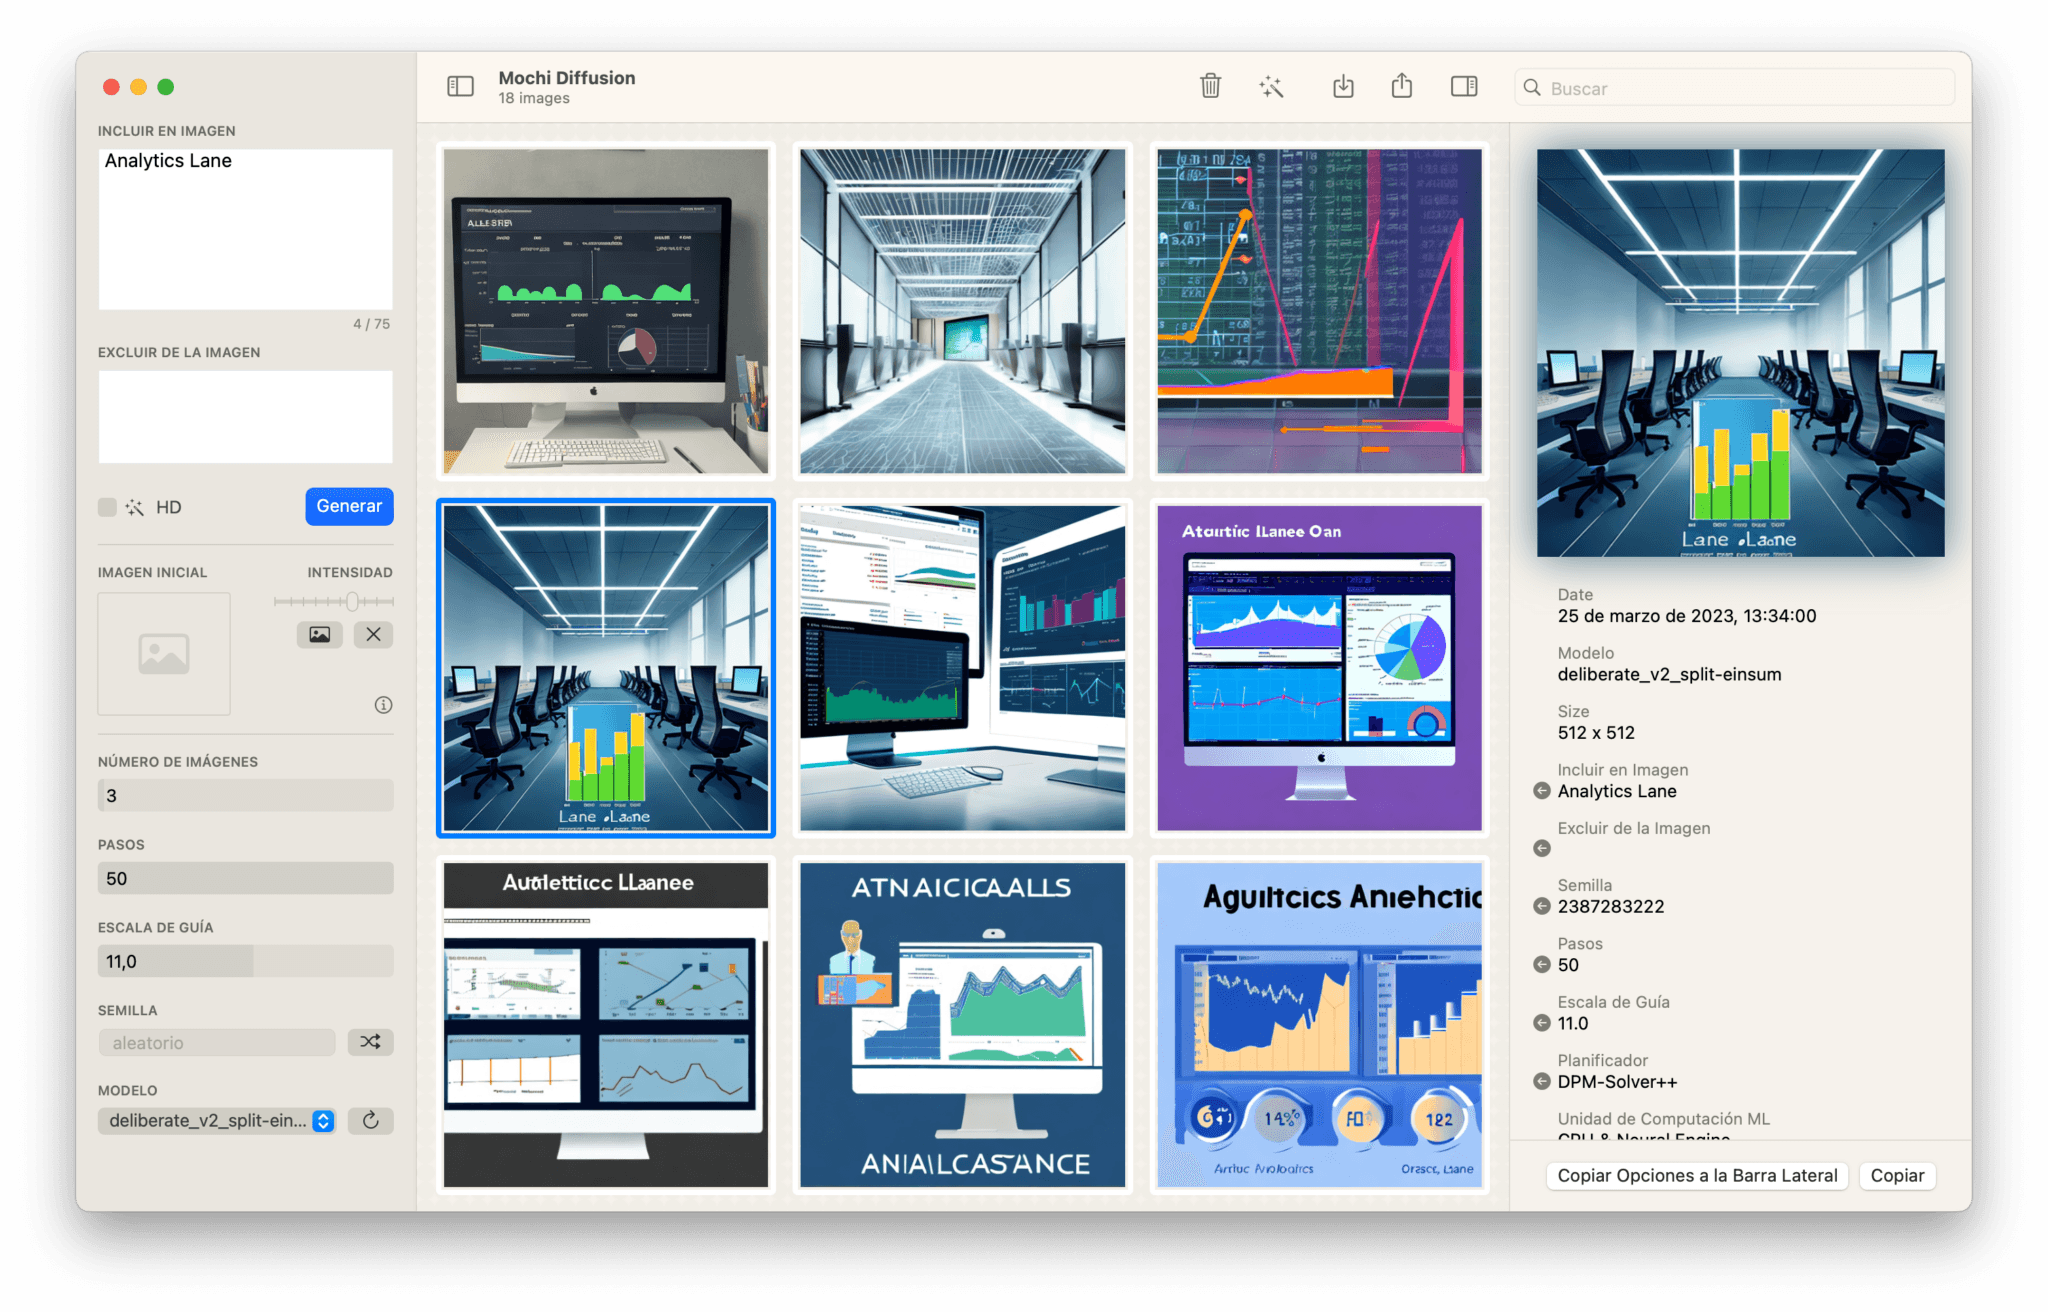Select the multiple monitors dashboard thumbnail

(x=963, y=668)
